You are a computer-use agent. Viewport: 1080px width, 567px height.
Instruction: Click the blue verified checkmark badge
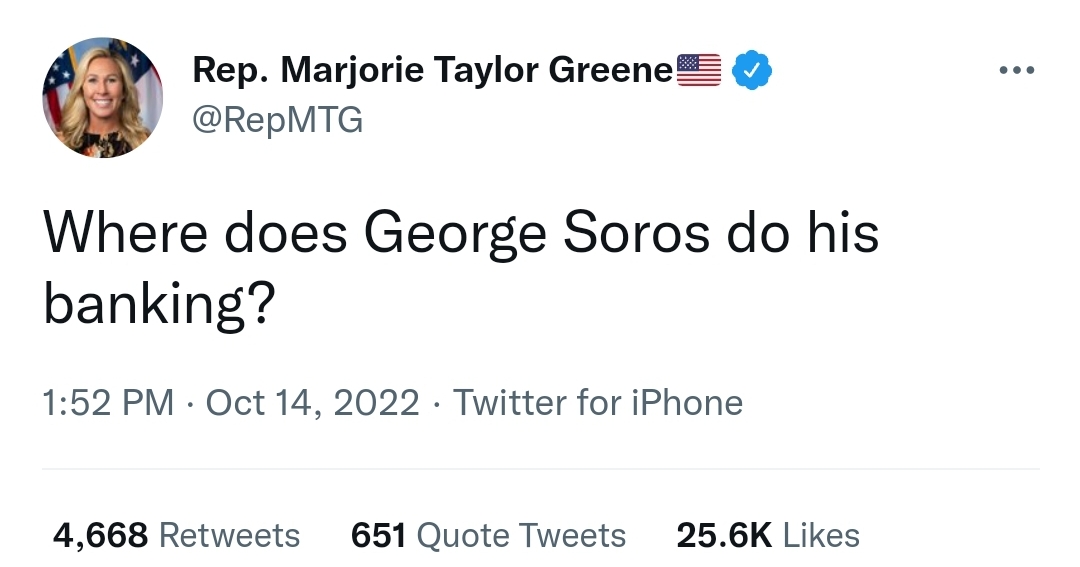coord(752,71)
